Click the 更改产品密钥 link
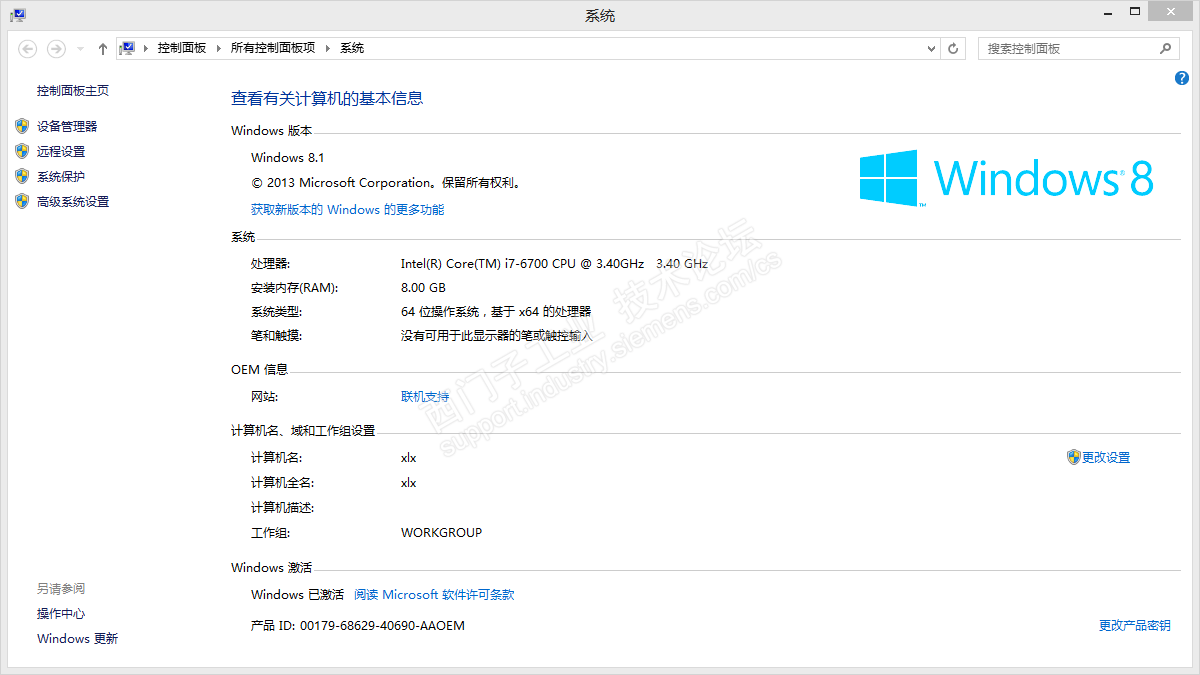1200x675 pixels. pyautogui.click(x=1134, y=626)
